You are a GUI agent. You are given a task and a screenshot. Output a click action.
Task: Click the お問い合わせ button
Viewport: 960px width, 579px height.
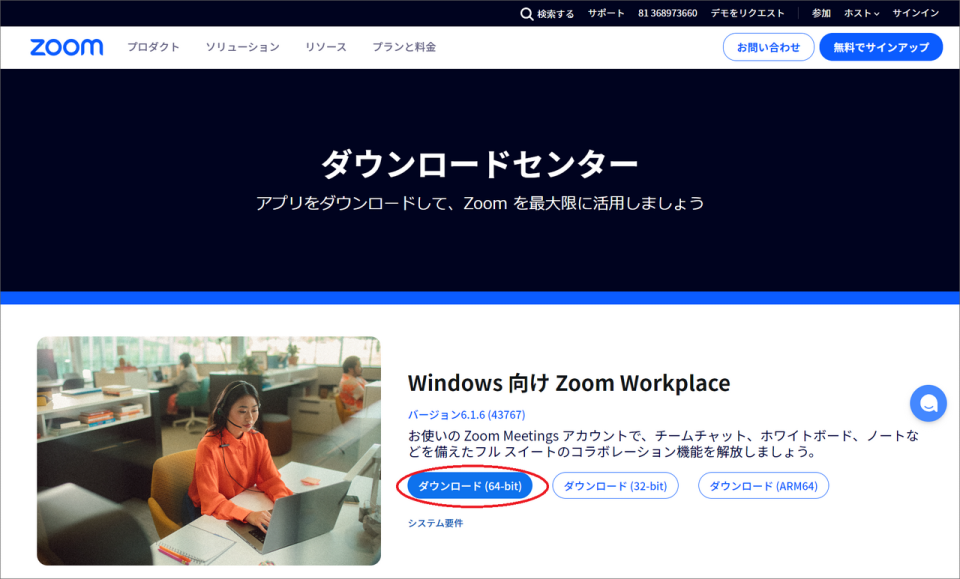pos(768,47)
